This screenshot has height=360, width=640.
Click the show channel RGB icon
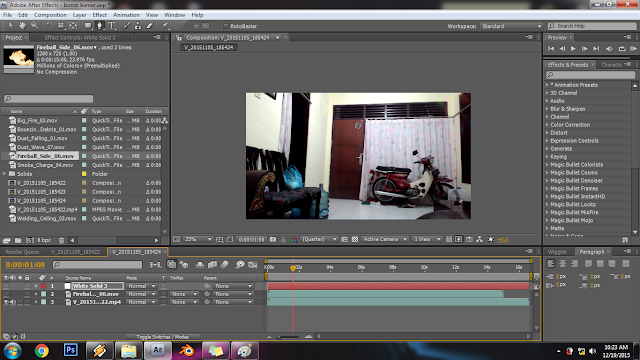[x=293, y=240]
